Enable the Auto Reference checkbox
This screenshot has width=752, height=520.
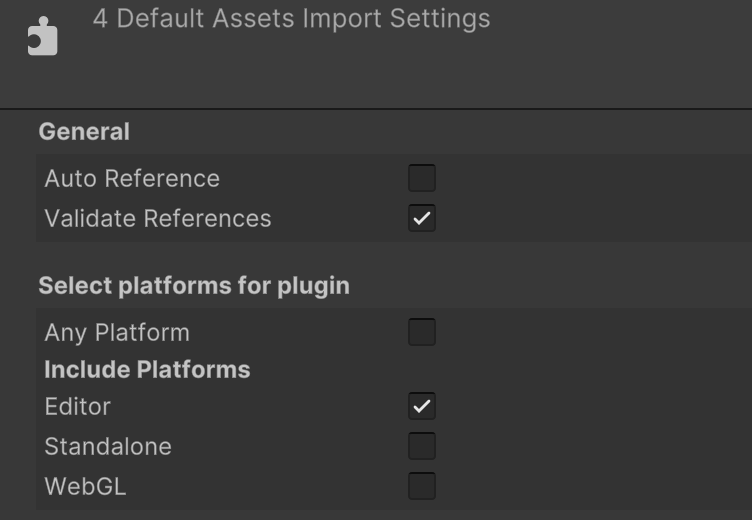[422, 178]
